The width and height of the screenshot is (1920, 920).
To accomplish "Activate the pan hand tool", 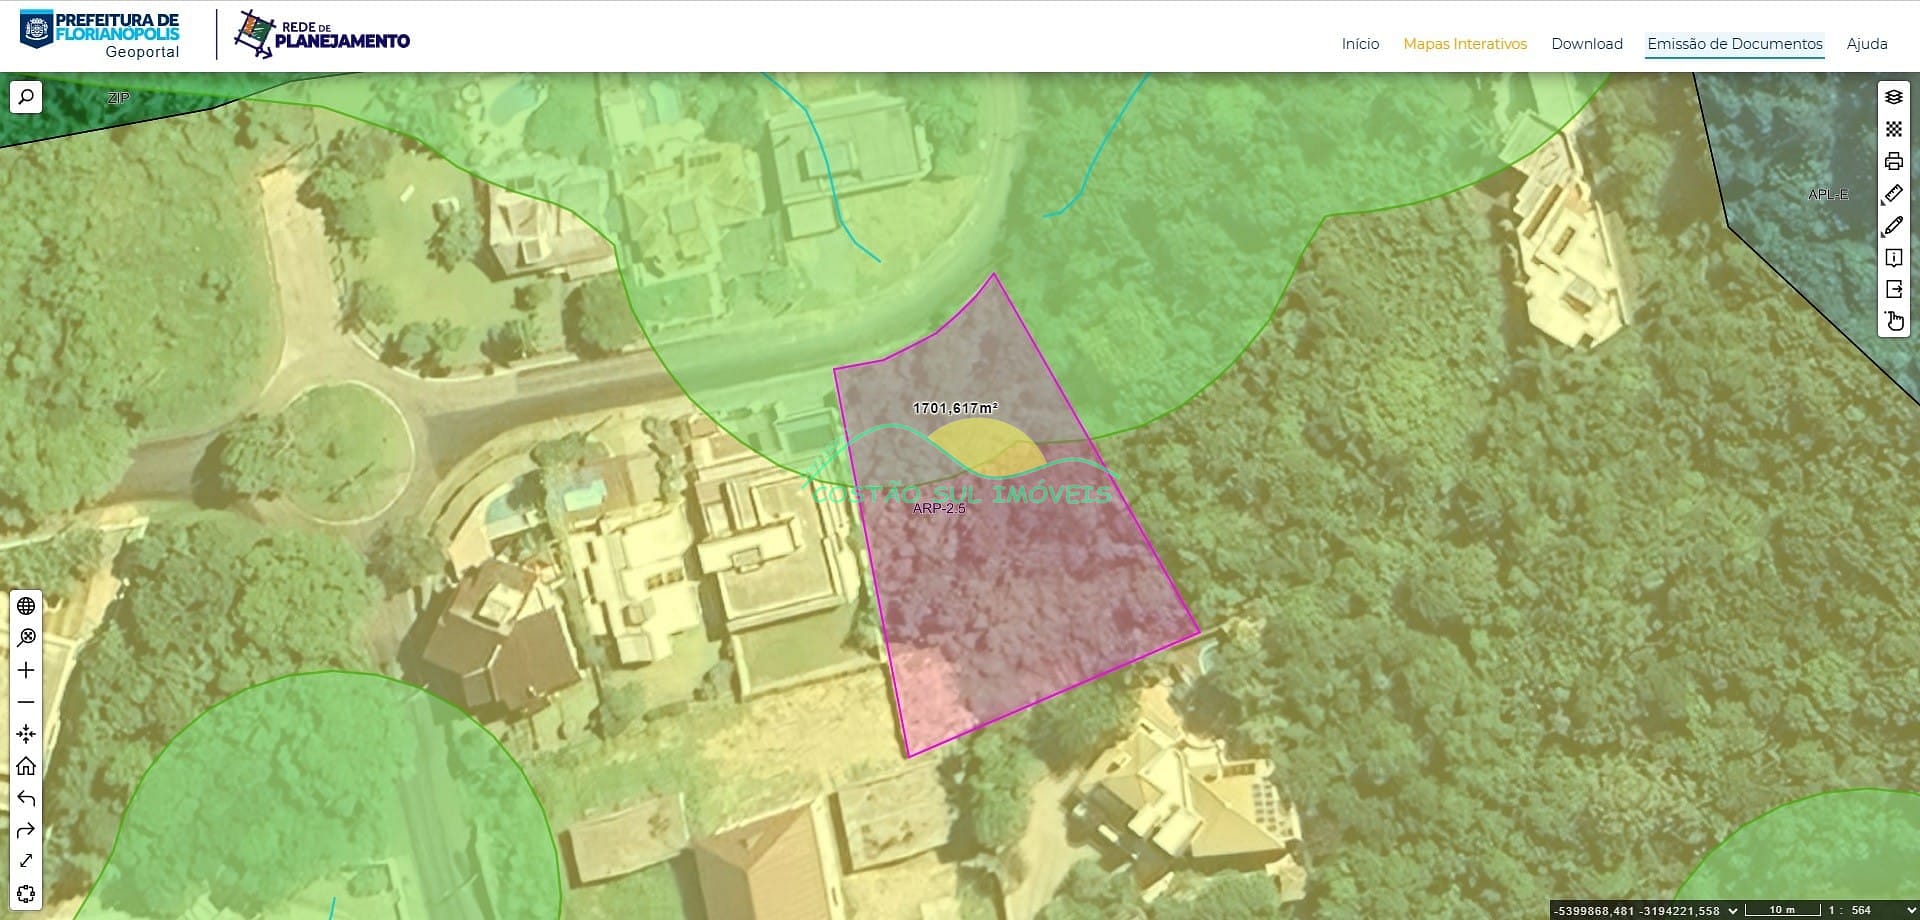I will (1893, 321).
